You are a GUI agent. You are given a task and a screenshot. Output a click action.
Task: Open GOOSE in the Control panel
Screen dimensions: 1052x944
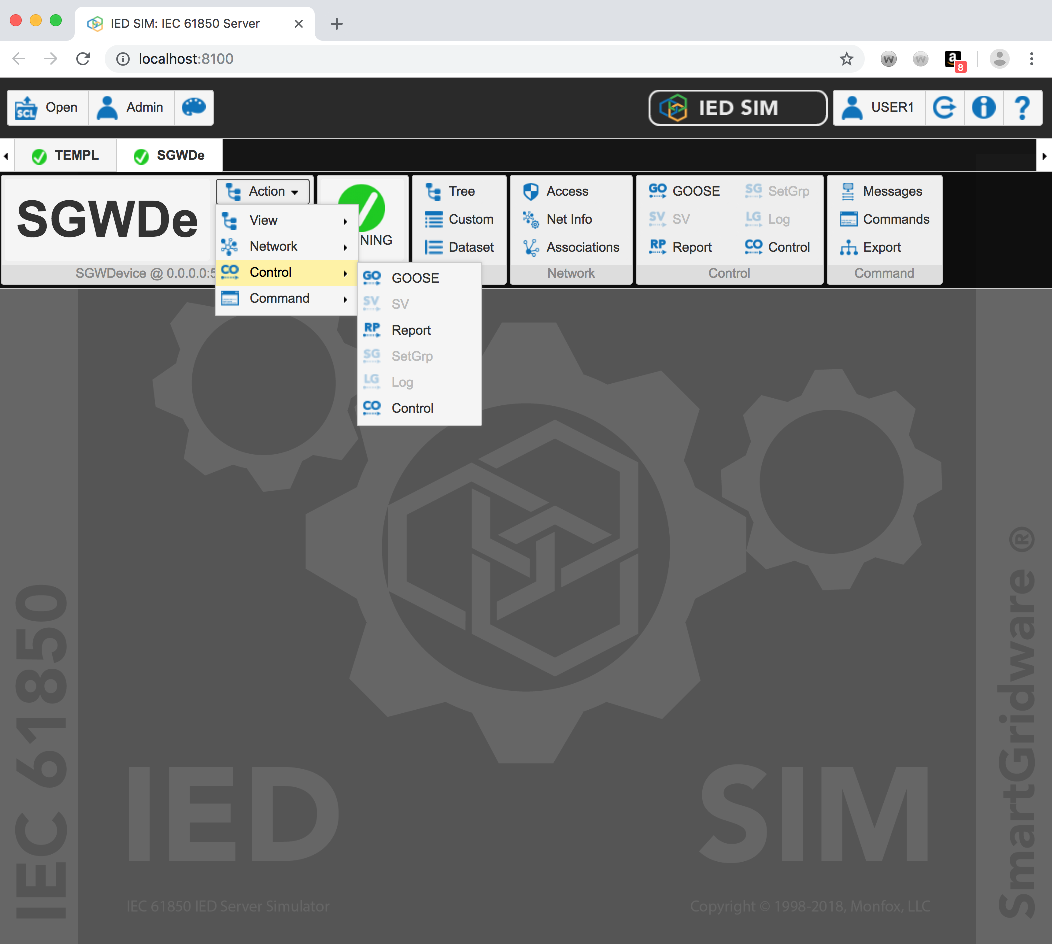[684, 191]
